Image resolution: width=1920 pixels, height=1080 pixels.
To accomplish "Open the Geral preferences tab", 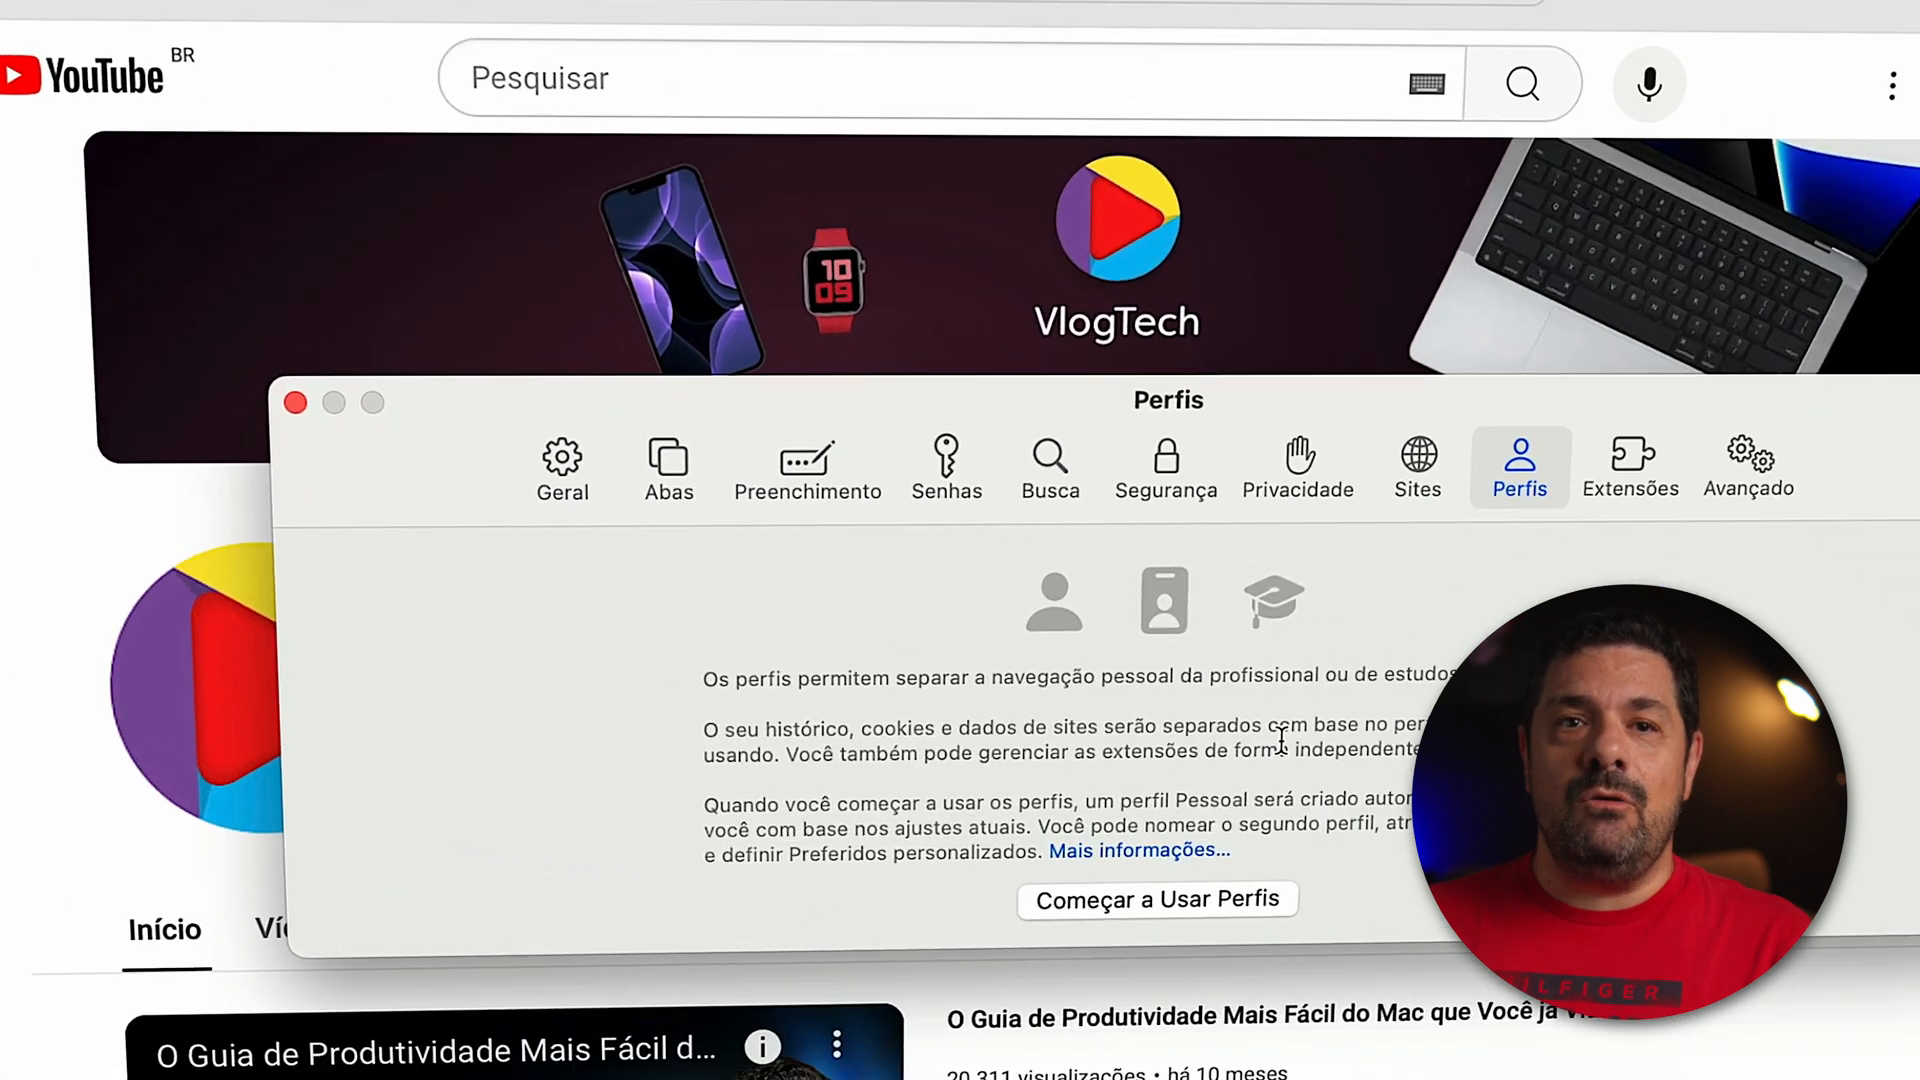I will tap(562, 469).
